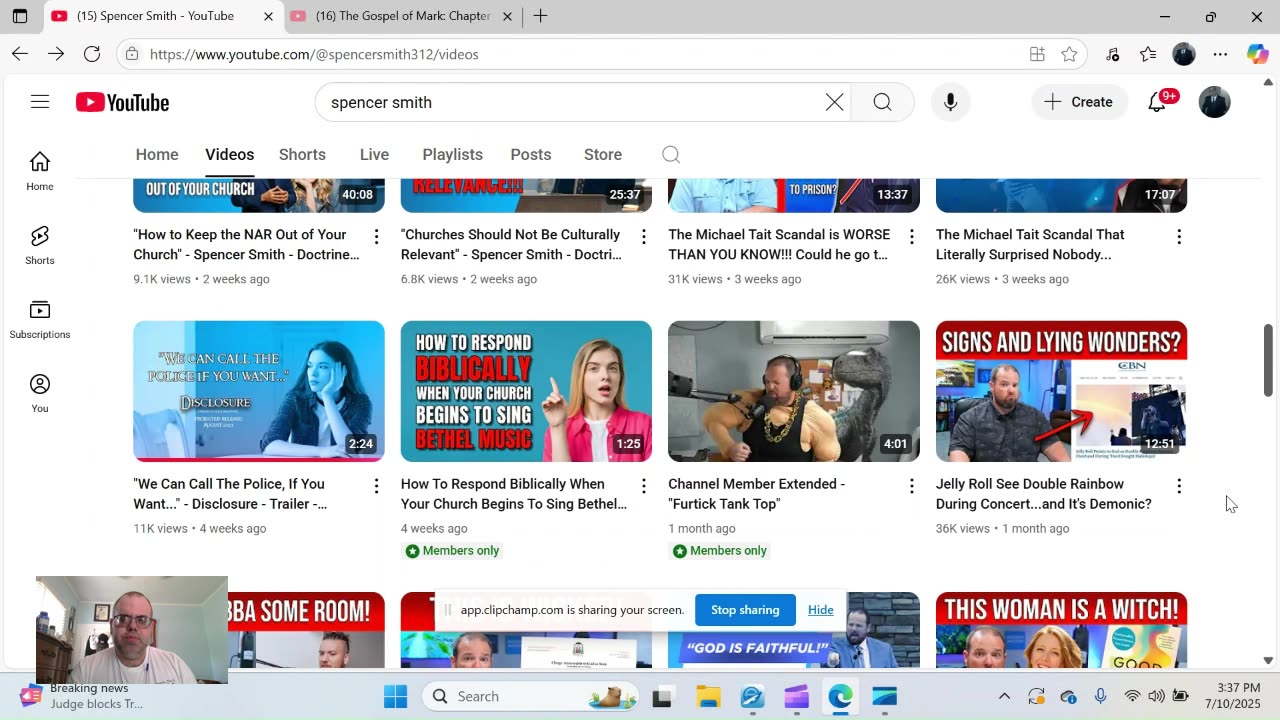
Task: Switch to channel Posts tab
Action: (x=530, y=154)
